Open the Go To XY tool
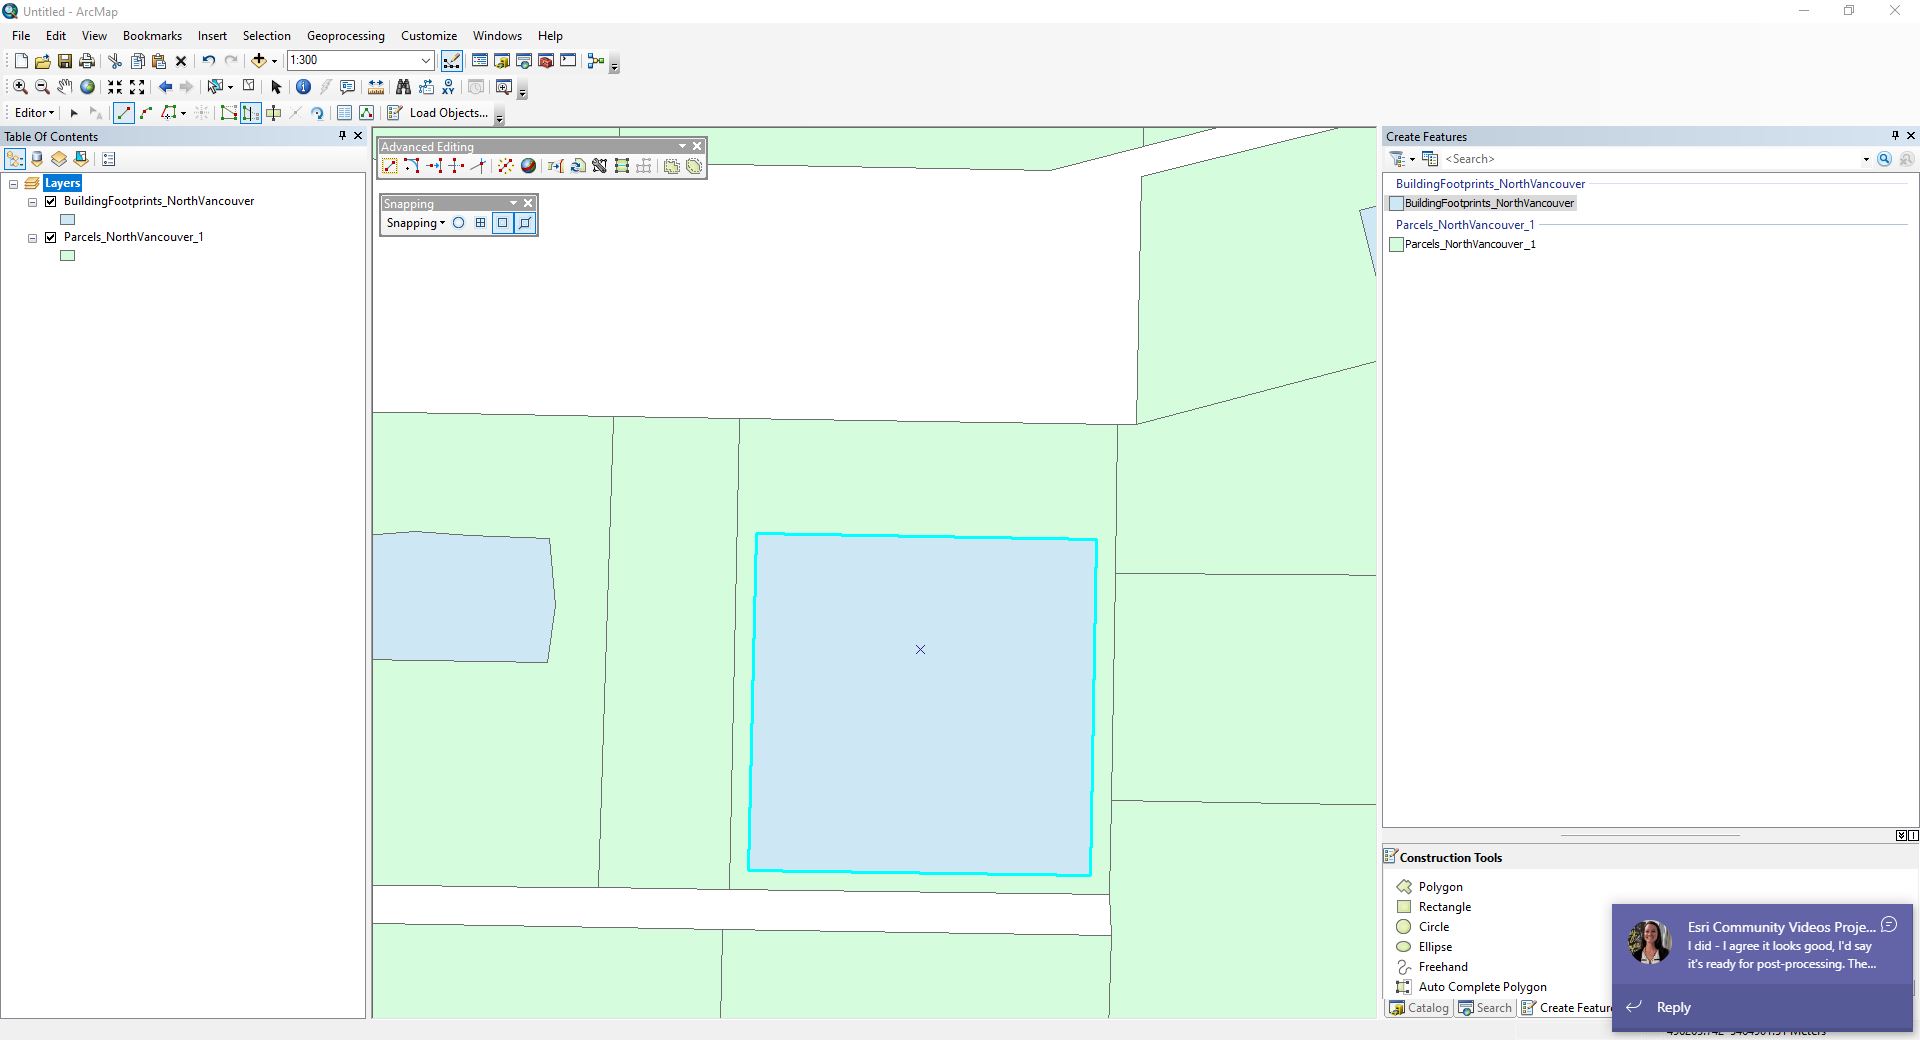This screenshot has height=1040, width=1920. tap(448, 87)
